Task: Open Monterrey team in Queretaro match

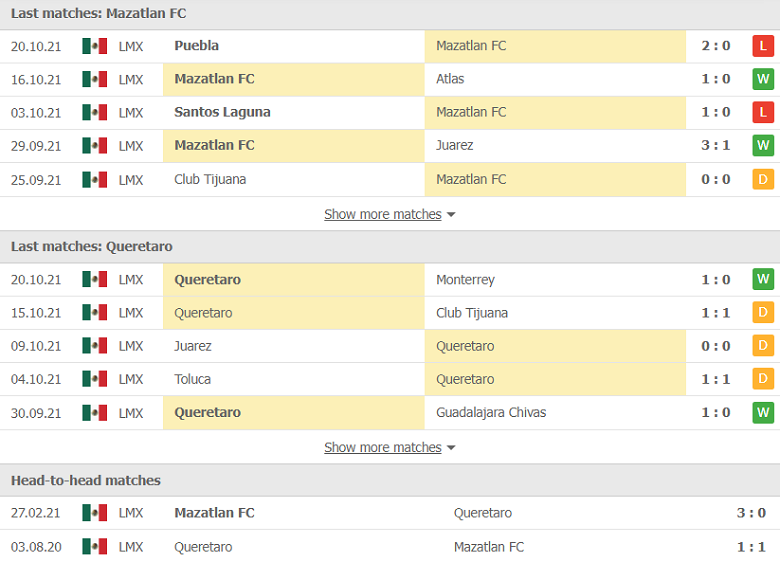Action: 465,280
